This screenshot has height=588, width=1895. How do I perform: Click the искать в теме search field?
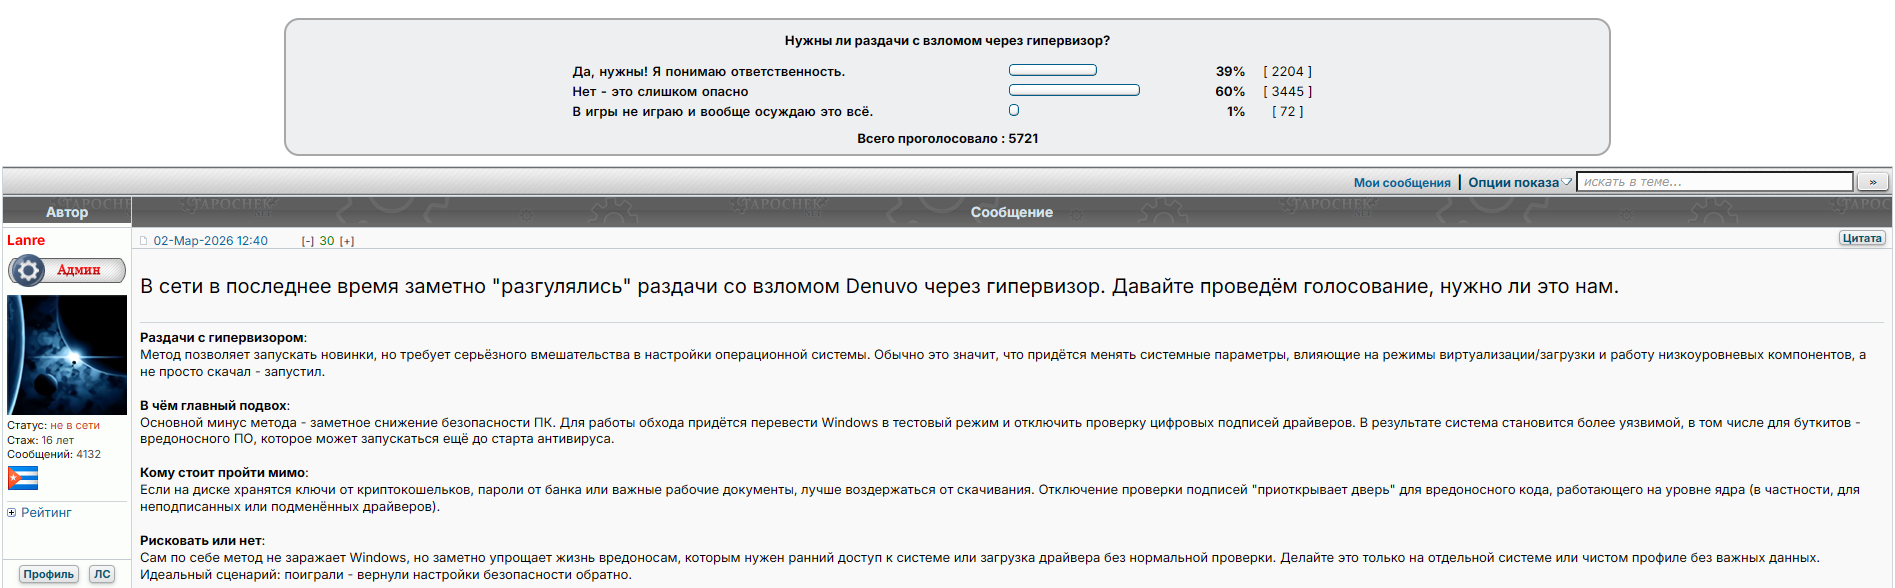[1715, 182]
